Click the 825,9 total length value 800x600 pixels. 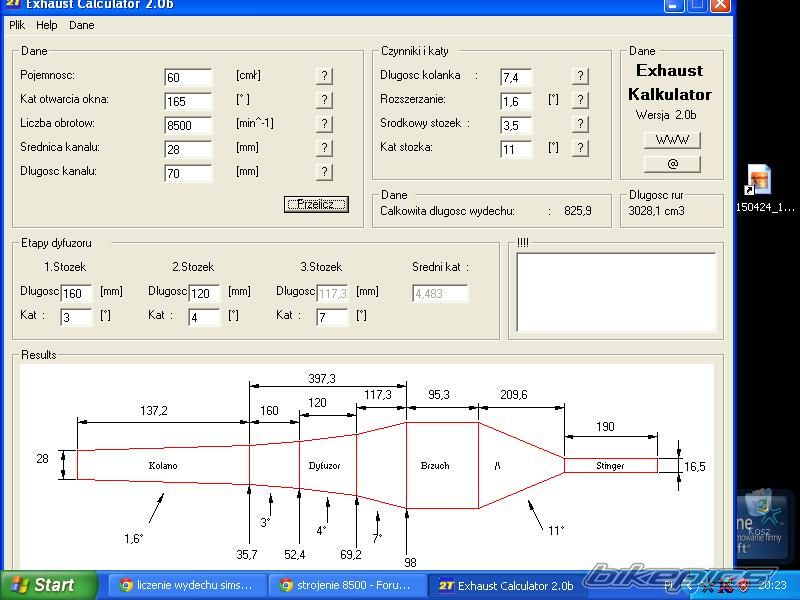pyautogui.click(x=578, y=211)
